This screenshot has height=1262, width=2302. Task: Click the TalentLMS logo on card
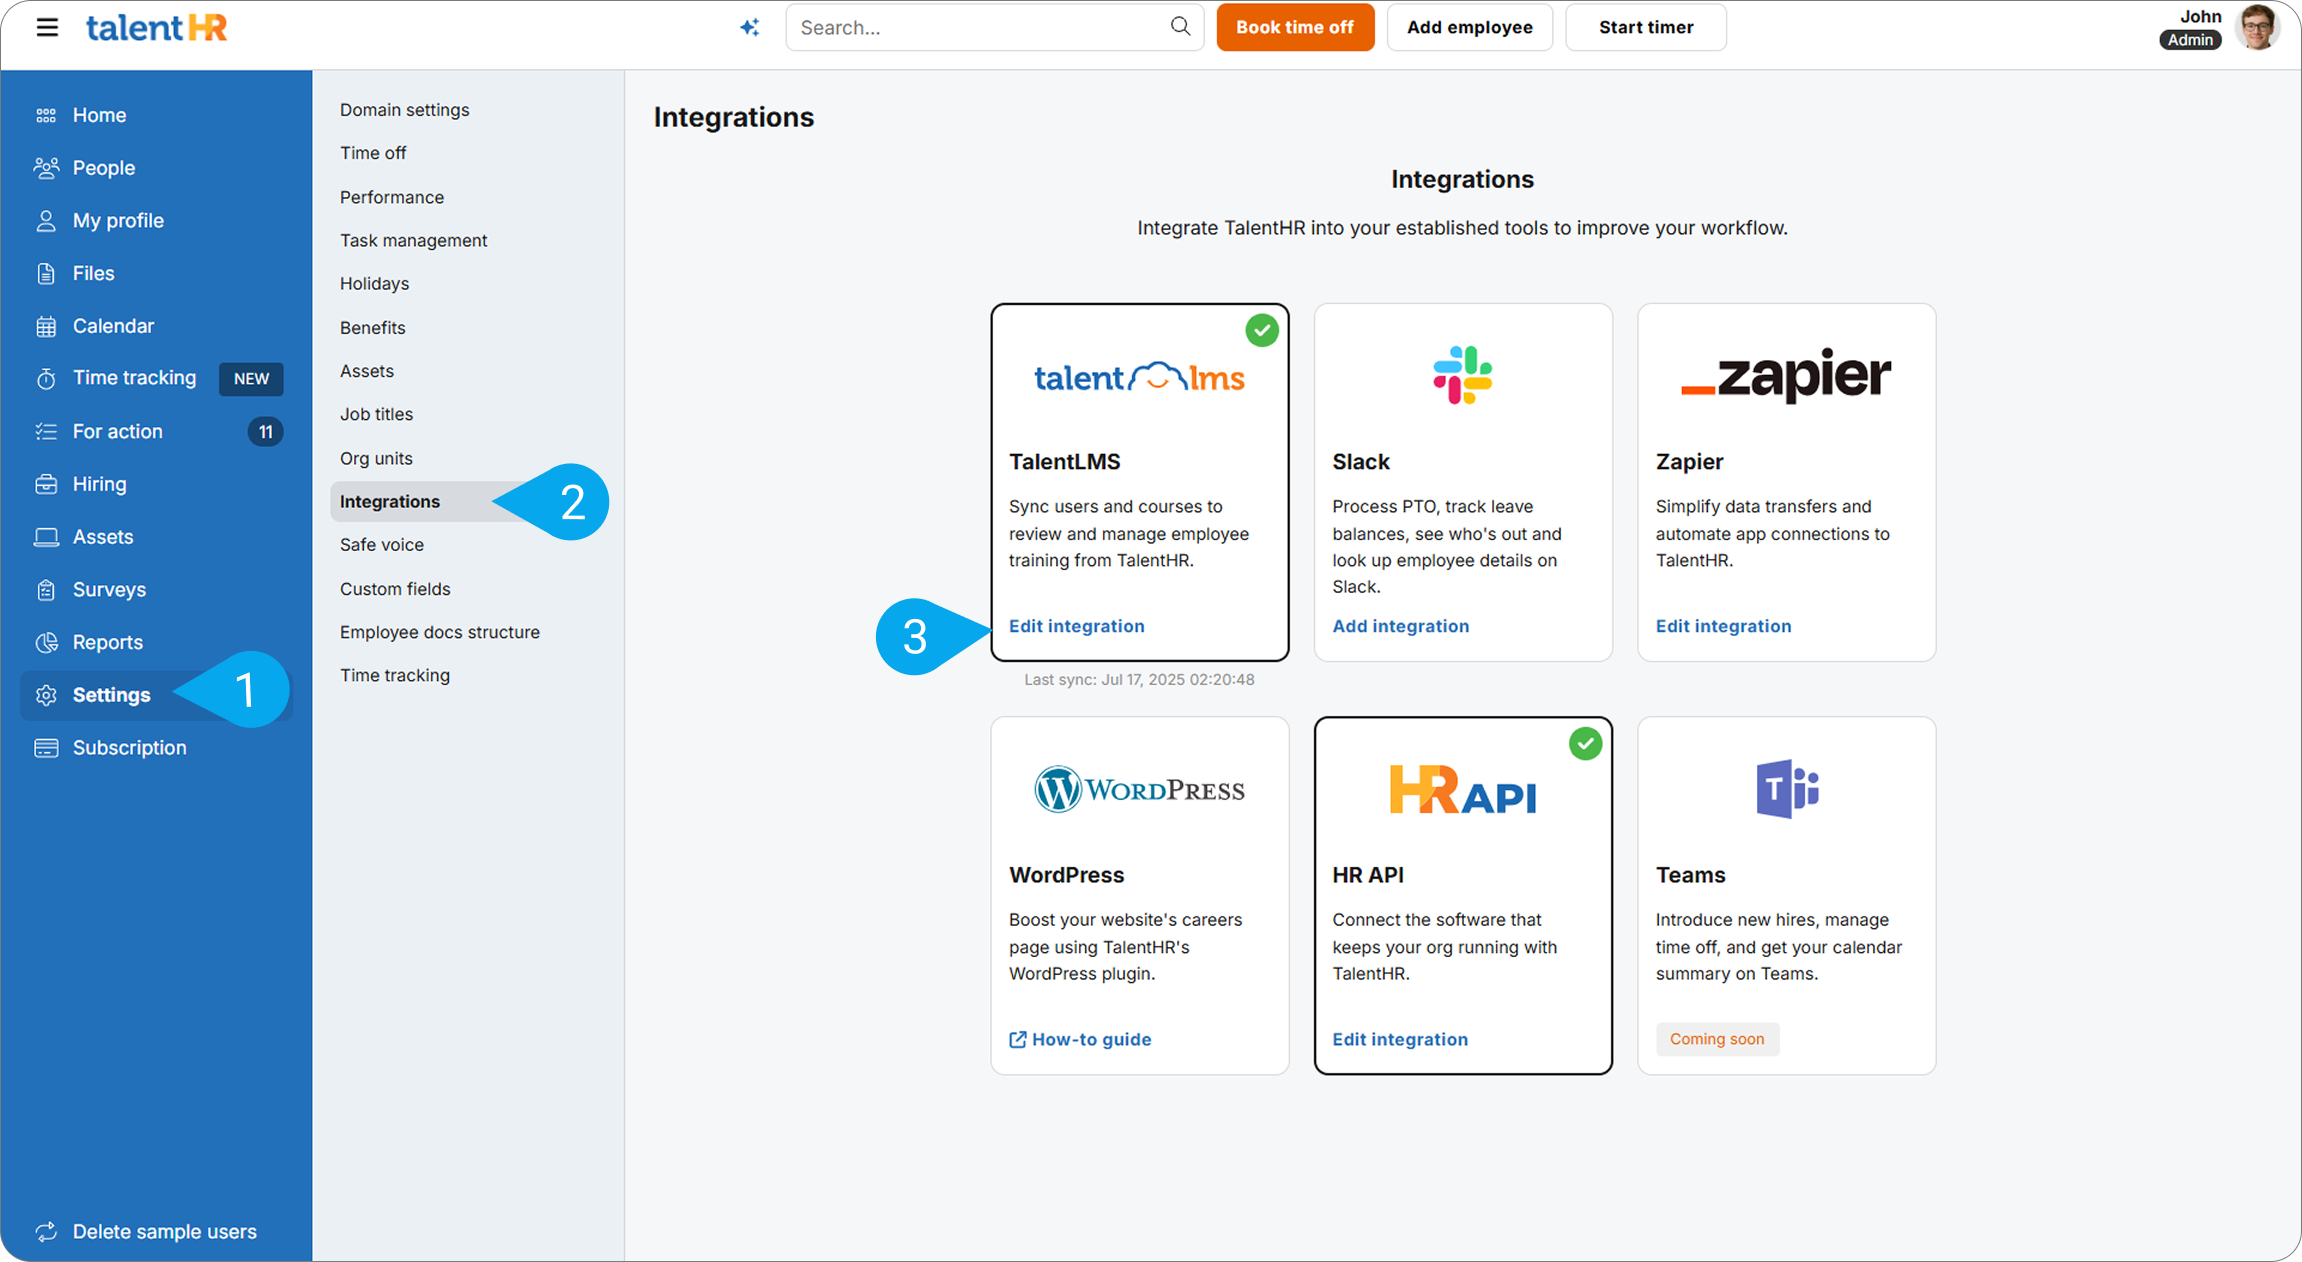1139,378
